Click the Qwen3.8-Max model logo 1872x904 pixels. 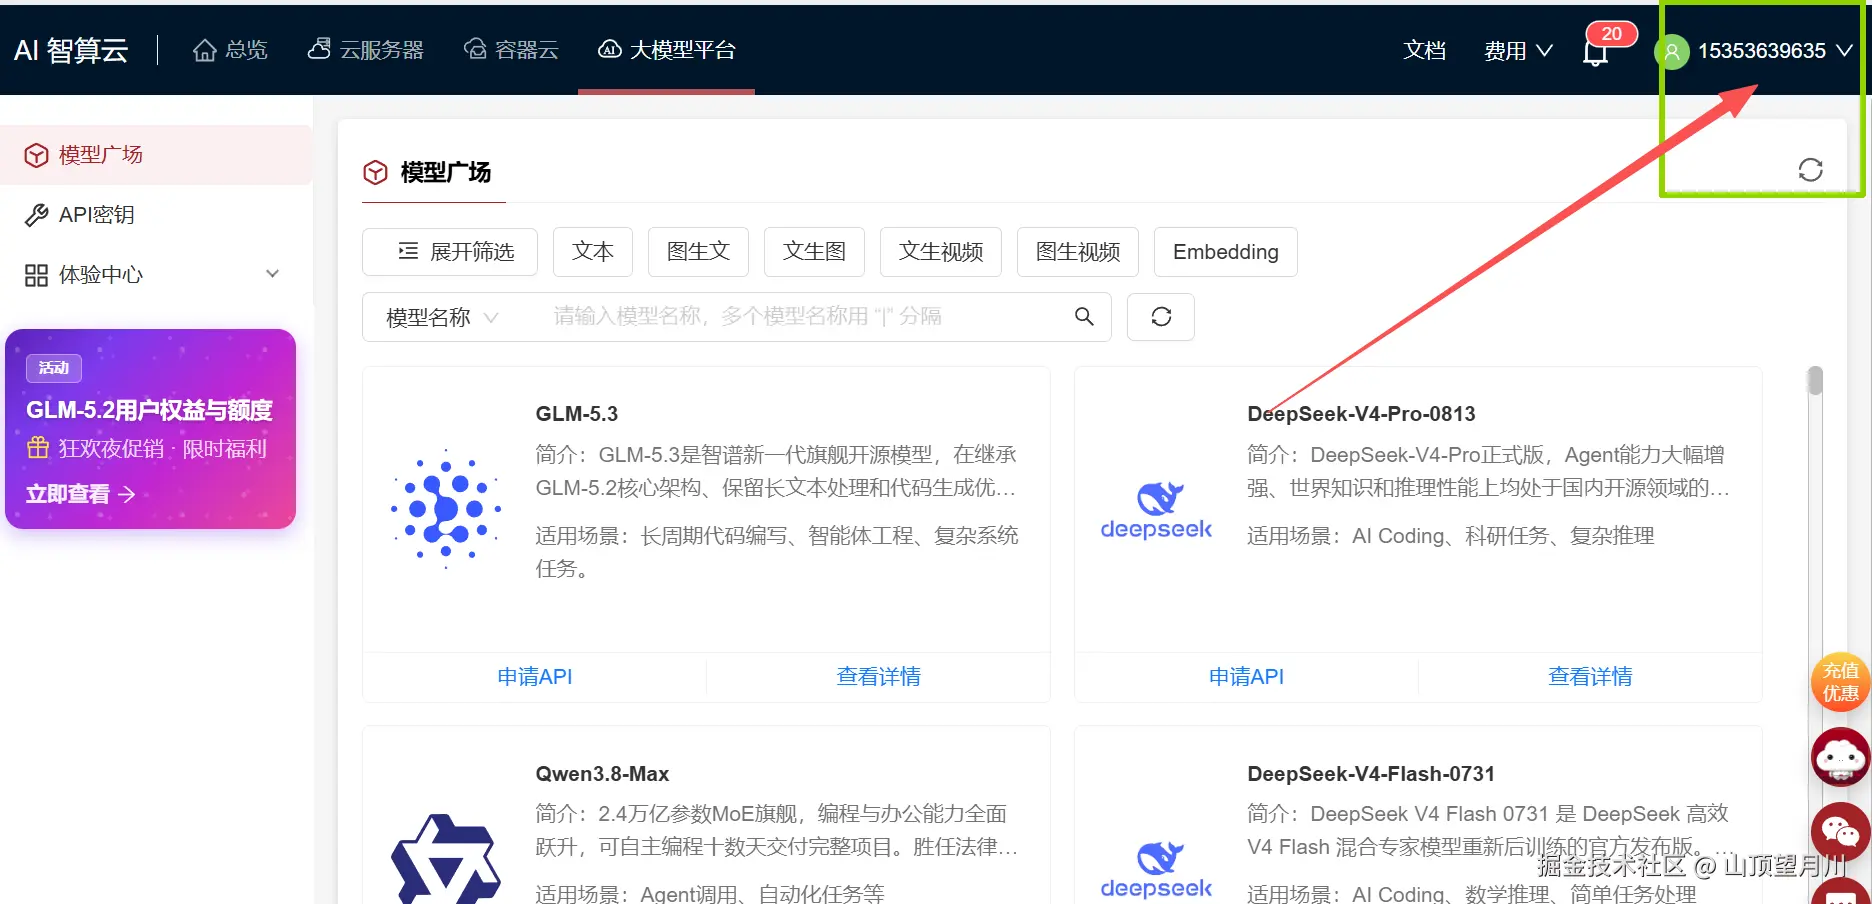[446, 859]
